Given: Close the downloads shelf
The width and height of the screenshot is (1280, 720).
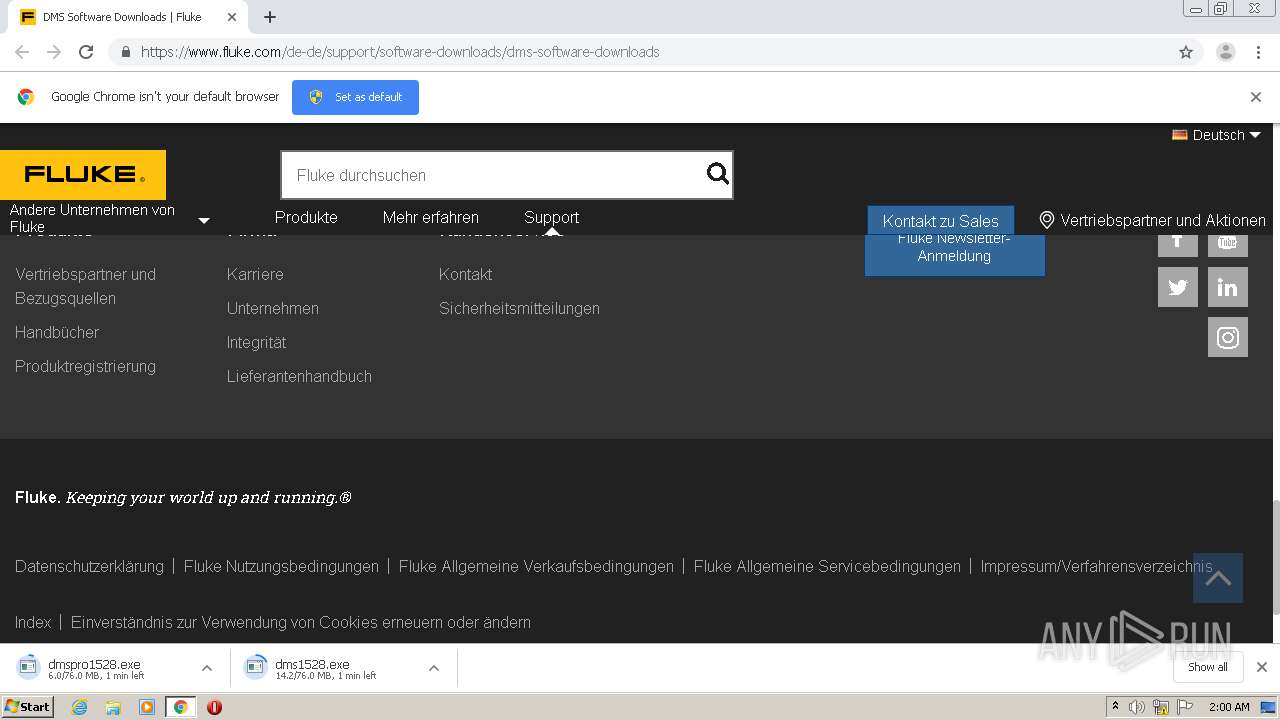Looking at the screenshot, I should click(1262, 667).
